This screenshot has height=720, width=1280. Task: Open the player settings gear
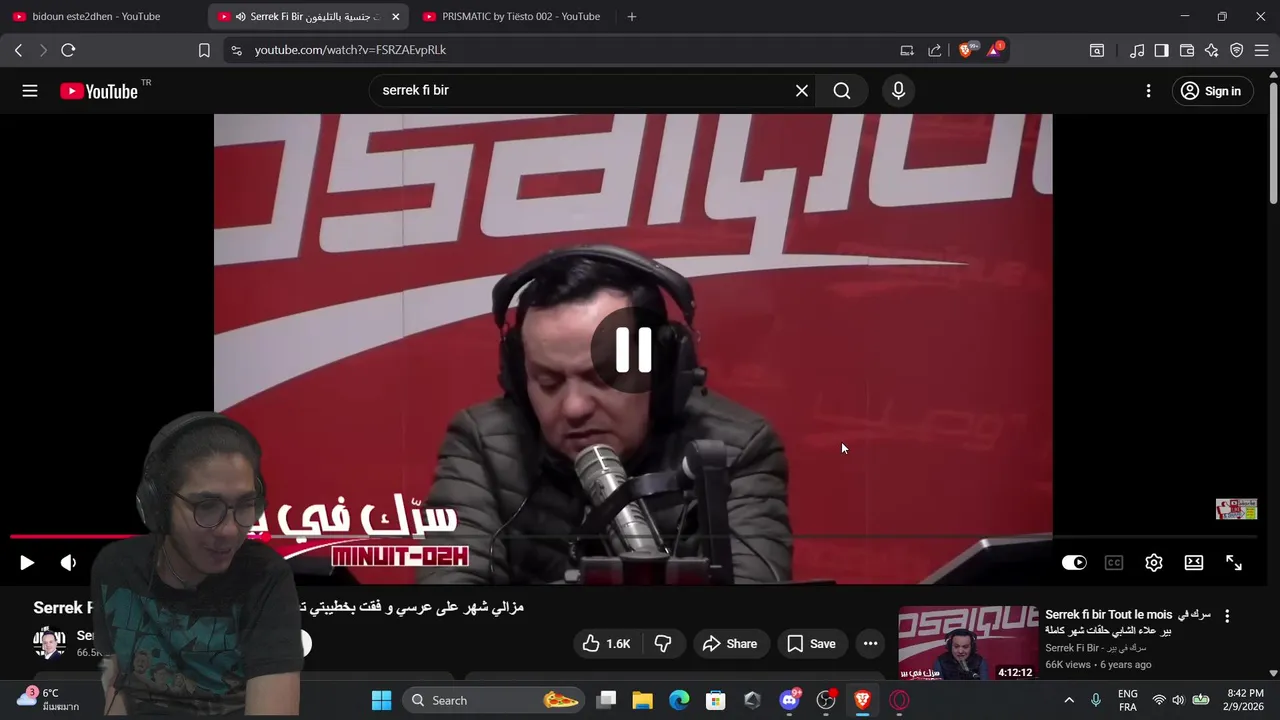coord(1154,563)
